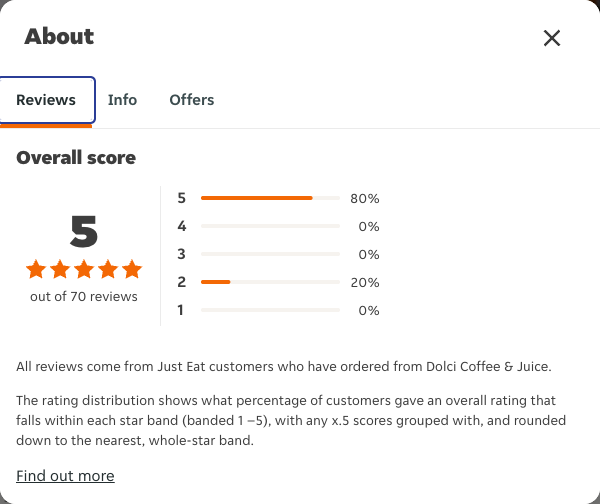Switch to the Info tab
This screenshot has height=504, width=600.
122,100
